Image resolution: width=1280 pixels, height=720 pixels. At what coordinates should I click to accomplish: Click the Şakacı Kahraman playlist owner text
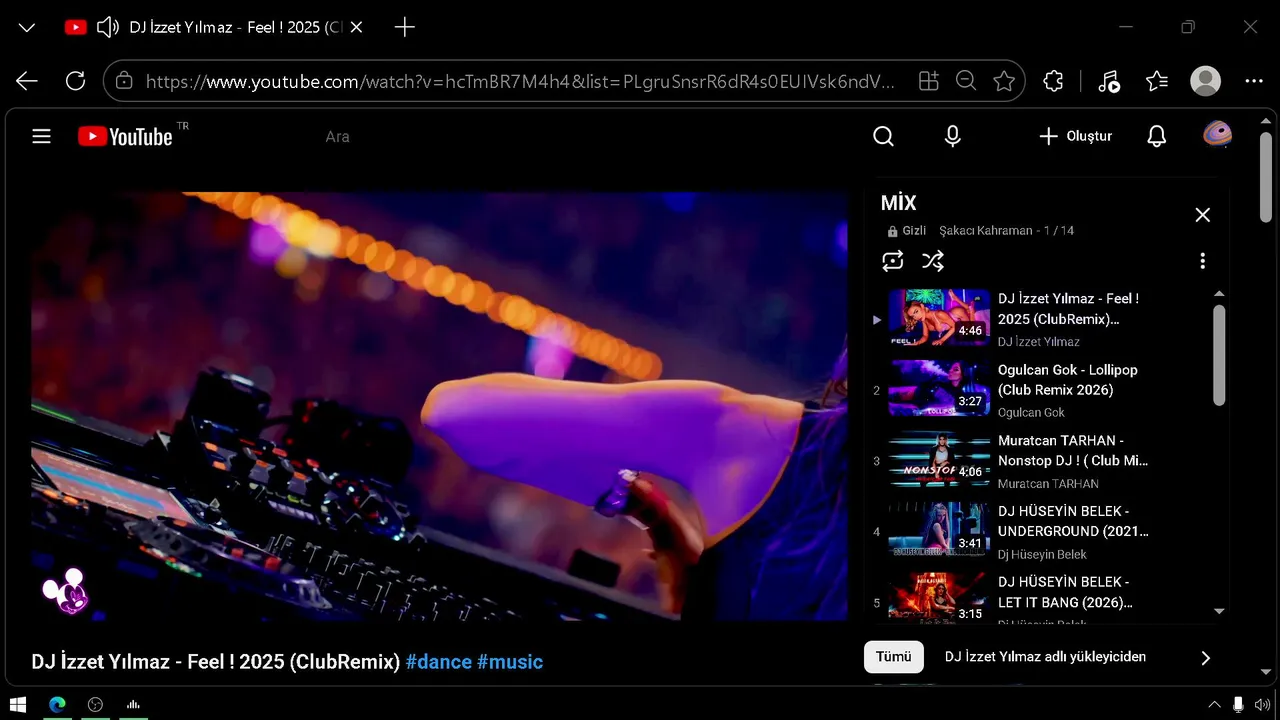[986, 231]
